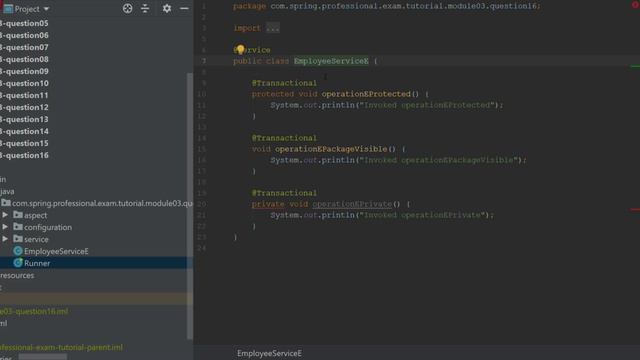
Task: Open Project panel settings gear
Action: coord(167,8)
